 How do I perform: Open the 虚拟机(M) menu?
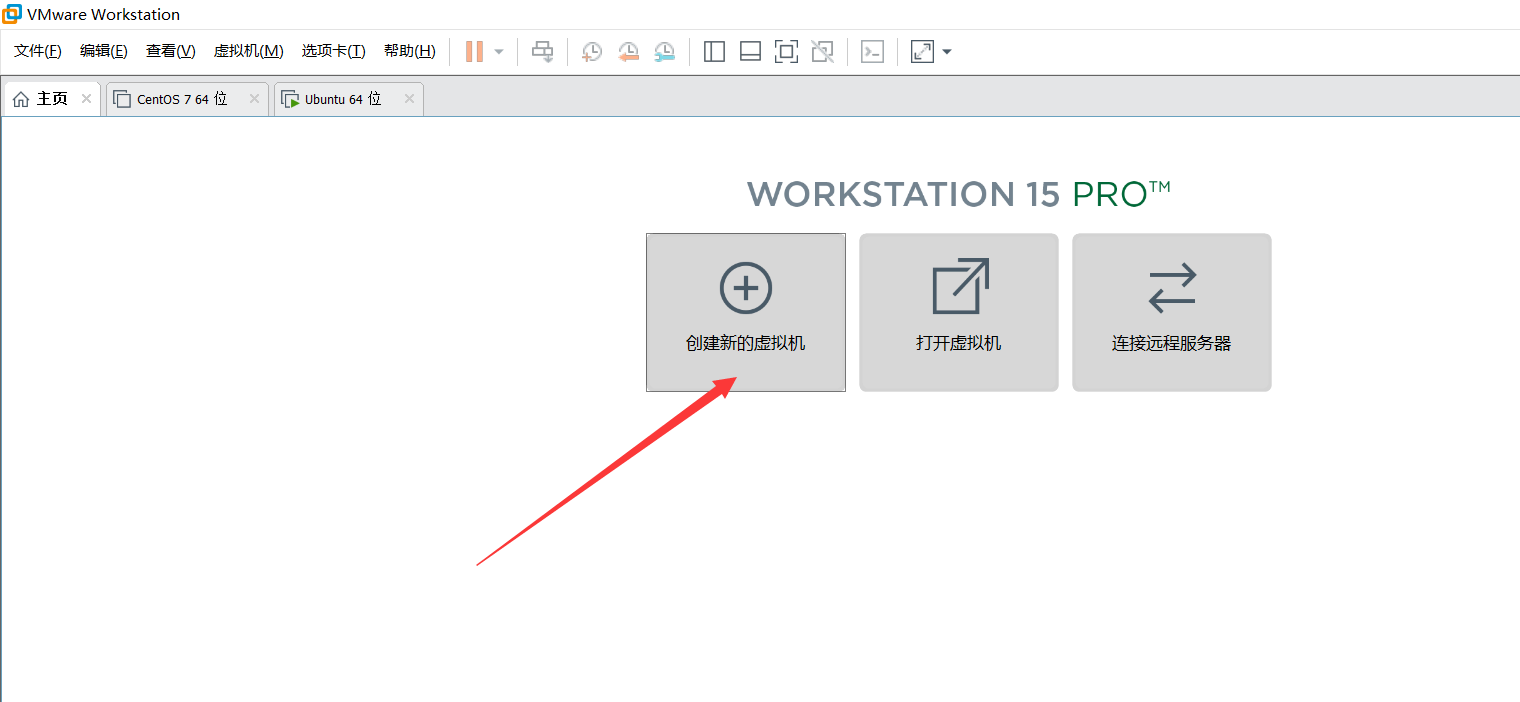[x=249, y=51]
